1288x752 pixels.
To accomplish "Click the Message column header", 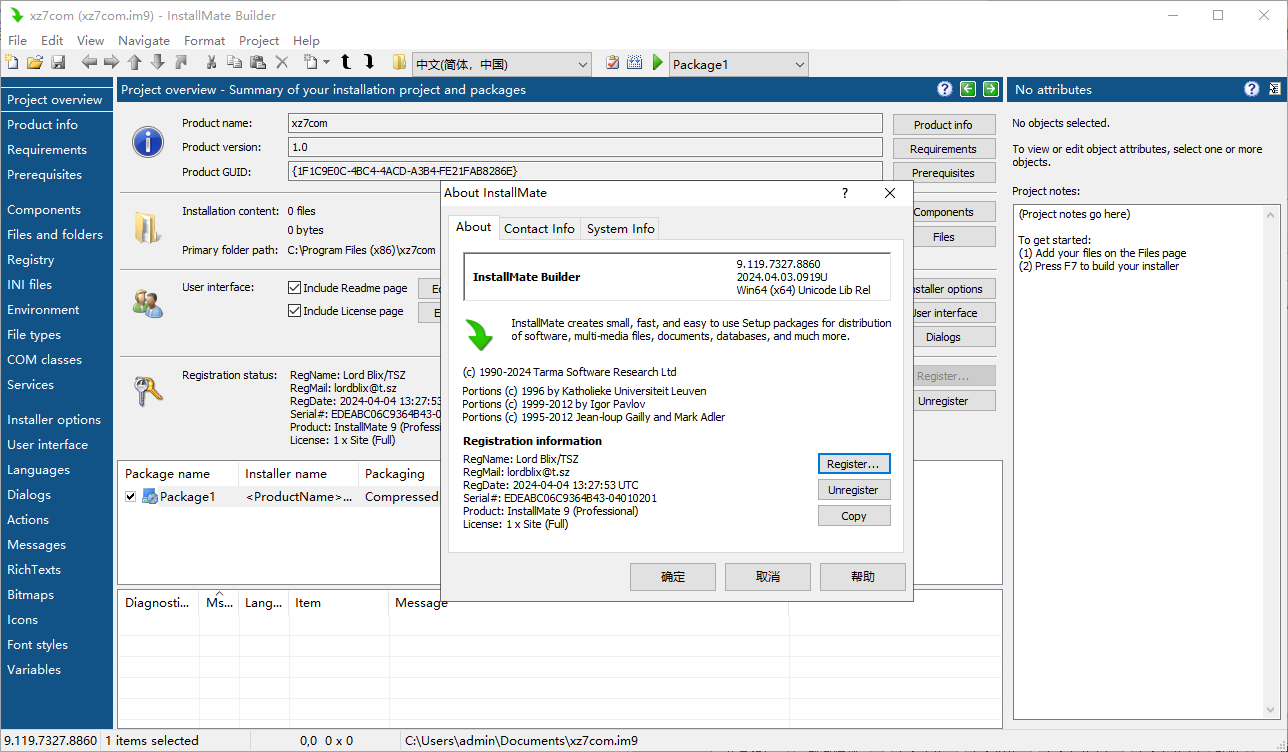I will (588, 603).
